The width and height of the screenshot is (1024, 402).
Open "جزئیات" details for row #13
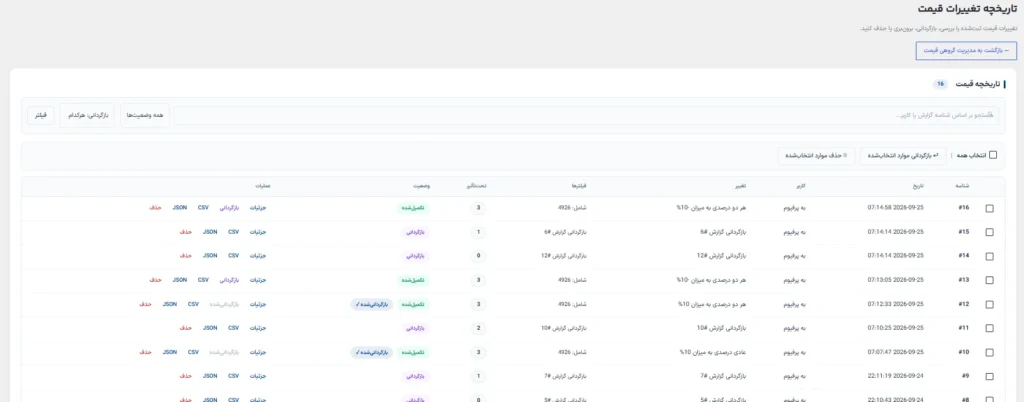pyautogui.click(x=259, y=280)
